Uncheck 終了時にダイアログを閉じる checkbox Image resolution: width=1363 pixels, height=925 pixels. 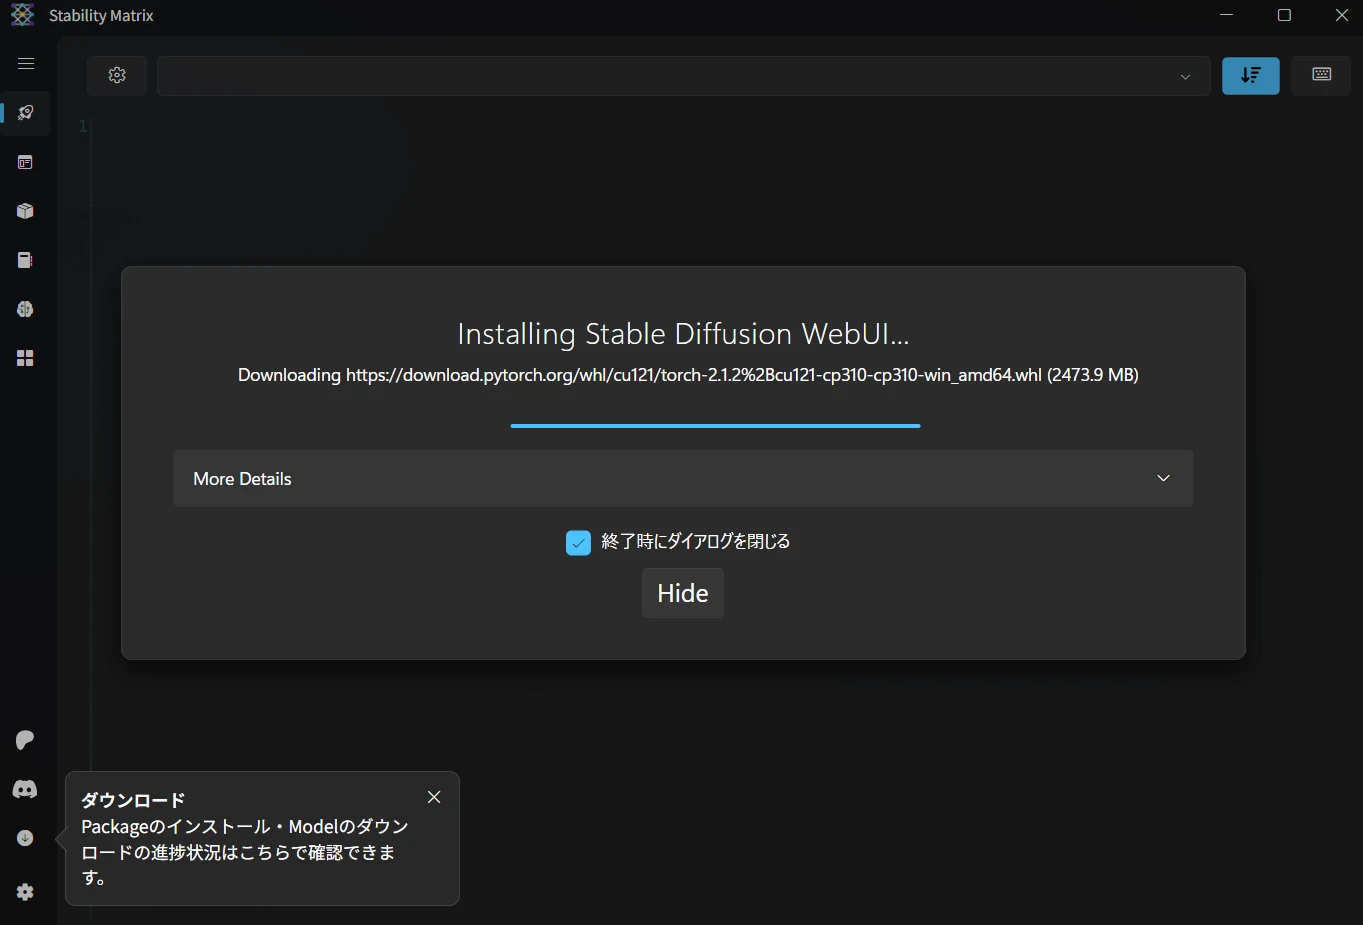578,542
